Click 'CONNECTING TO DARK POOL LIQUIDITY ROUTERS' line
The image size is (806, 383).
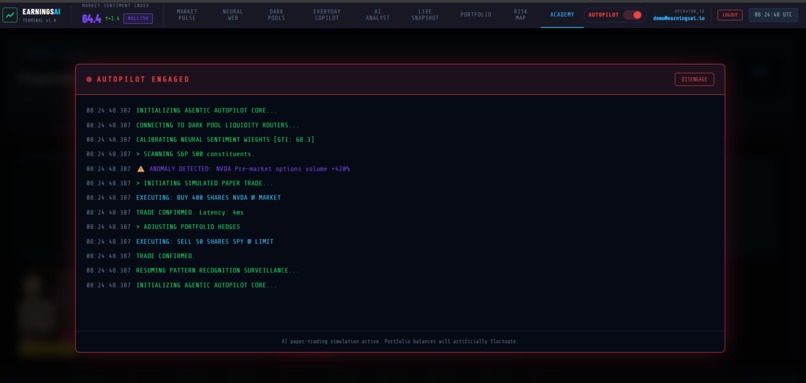[x=217, y=125]
